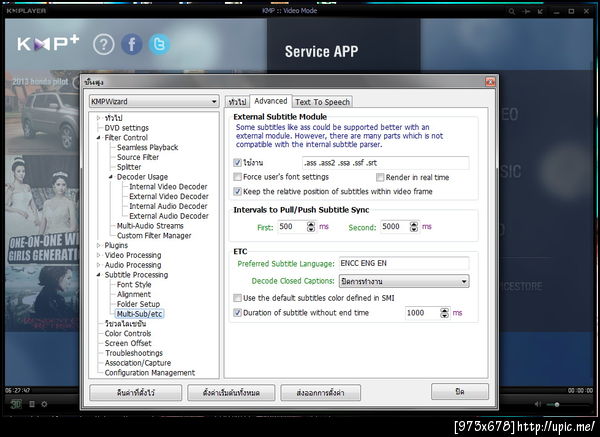Screen dimensions: 600x437
Task: Click the volume speaker icon
Action: (538, 404)
